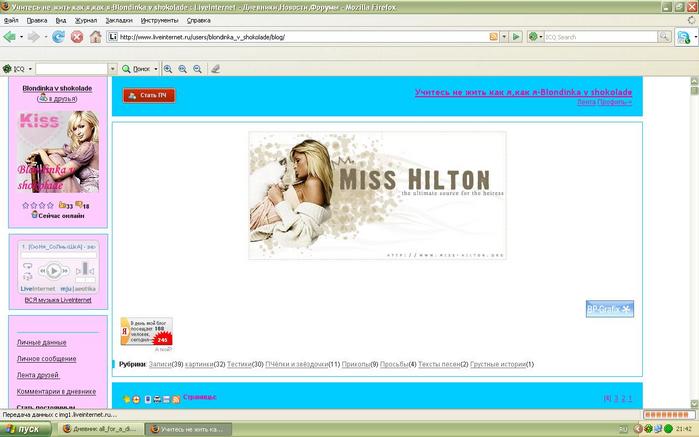The width and height of the screenshot is (699, 437).
Task: Reload the page with the Refresh icon
Action: 58,37
